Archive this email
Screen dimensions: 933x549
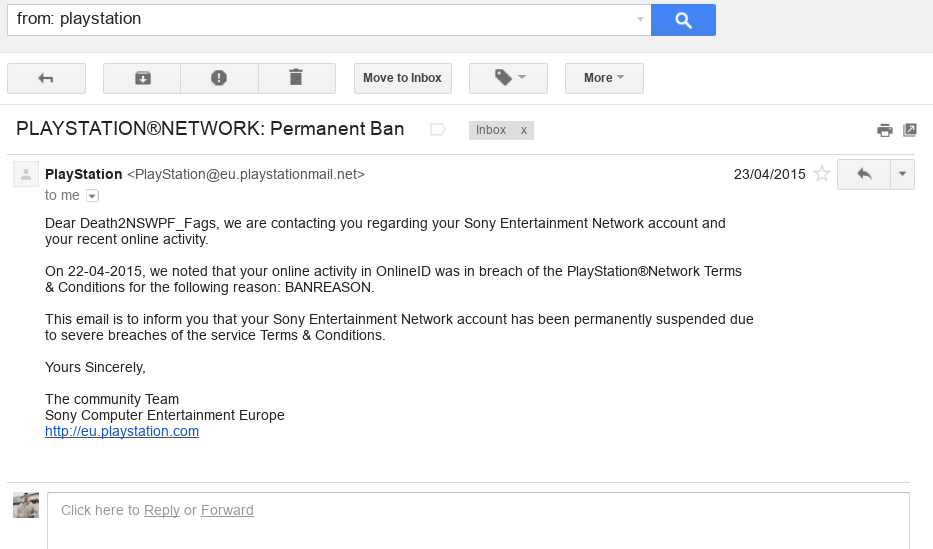(142, 79)
